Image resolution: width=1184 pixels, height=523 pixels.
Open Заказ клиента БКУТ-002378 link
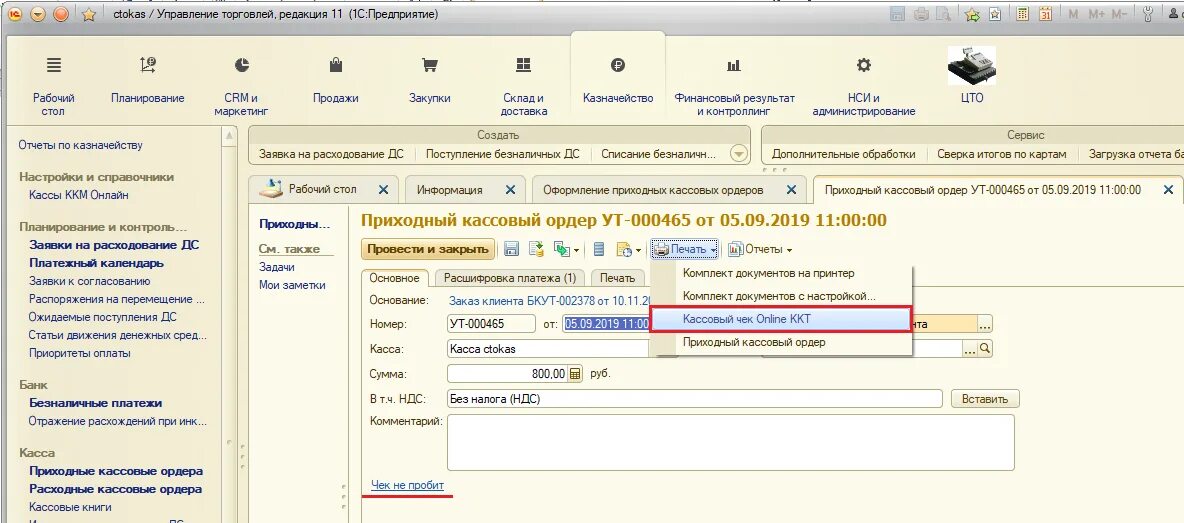(x=549, y=300)
